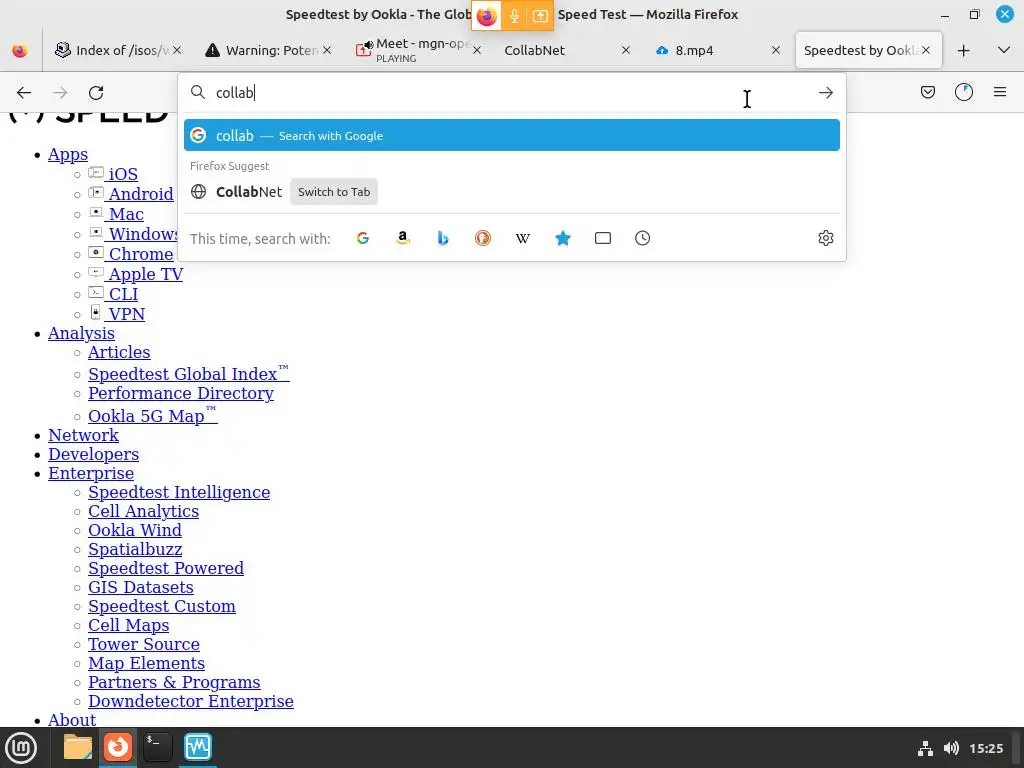Search this time with Google icon

[x=363, y=238]
